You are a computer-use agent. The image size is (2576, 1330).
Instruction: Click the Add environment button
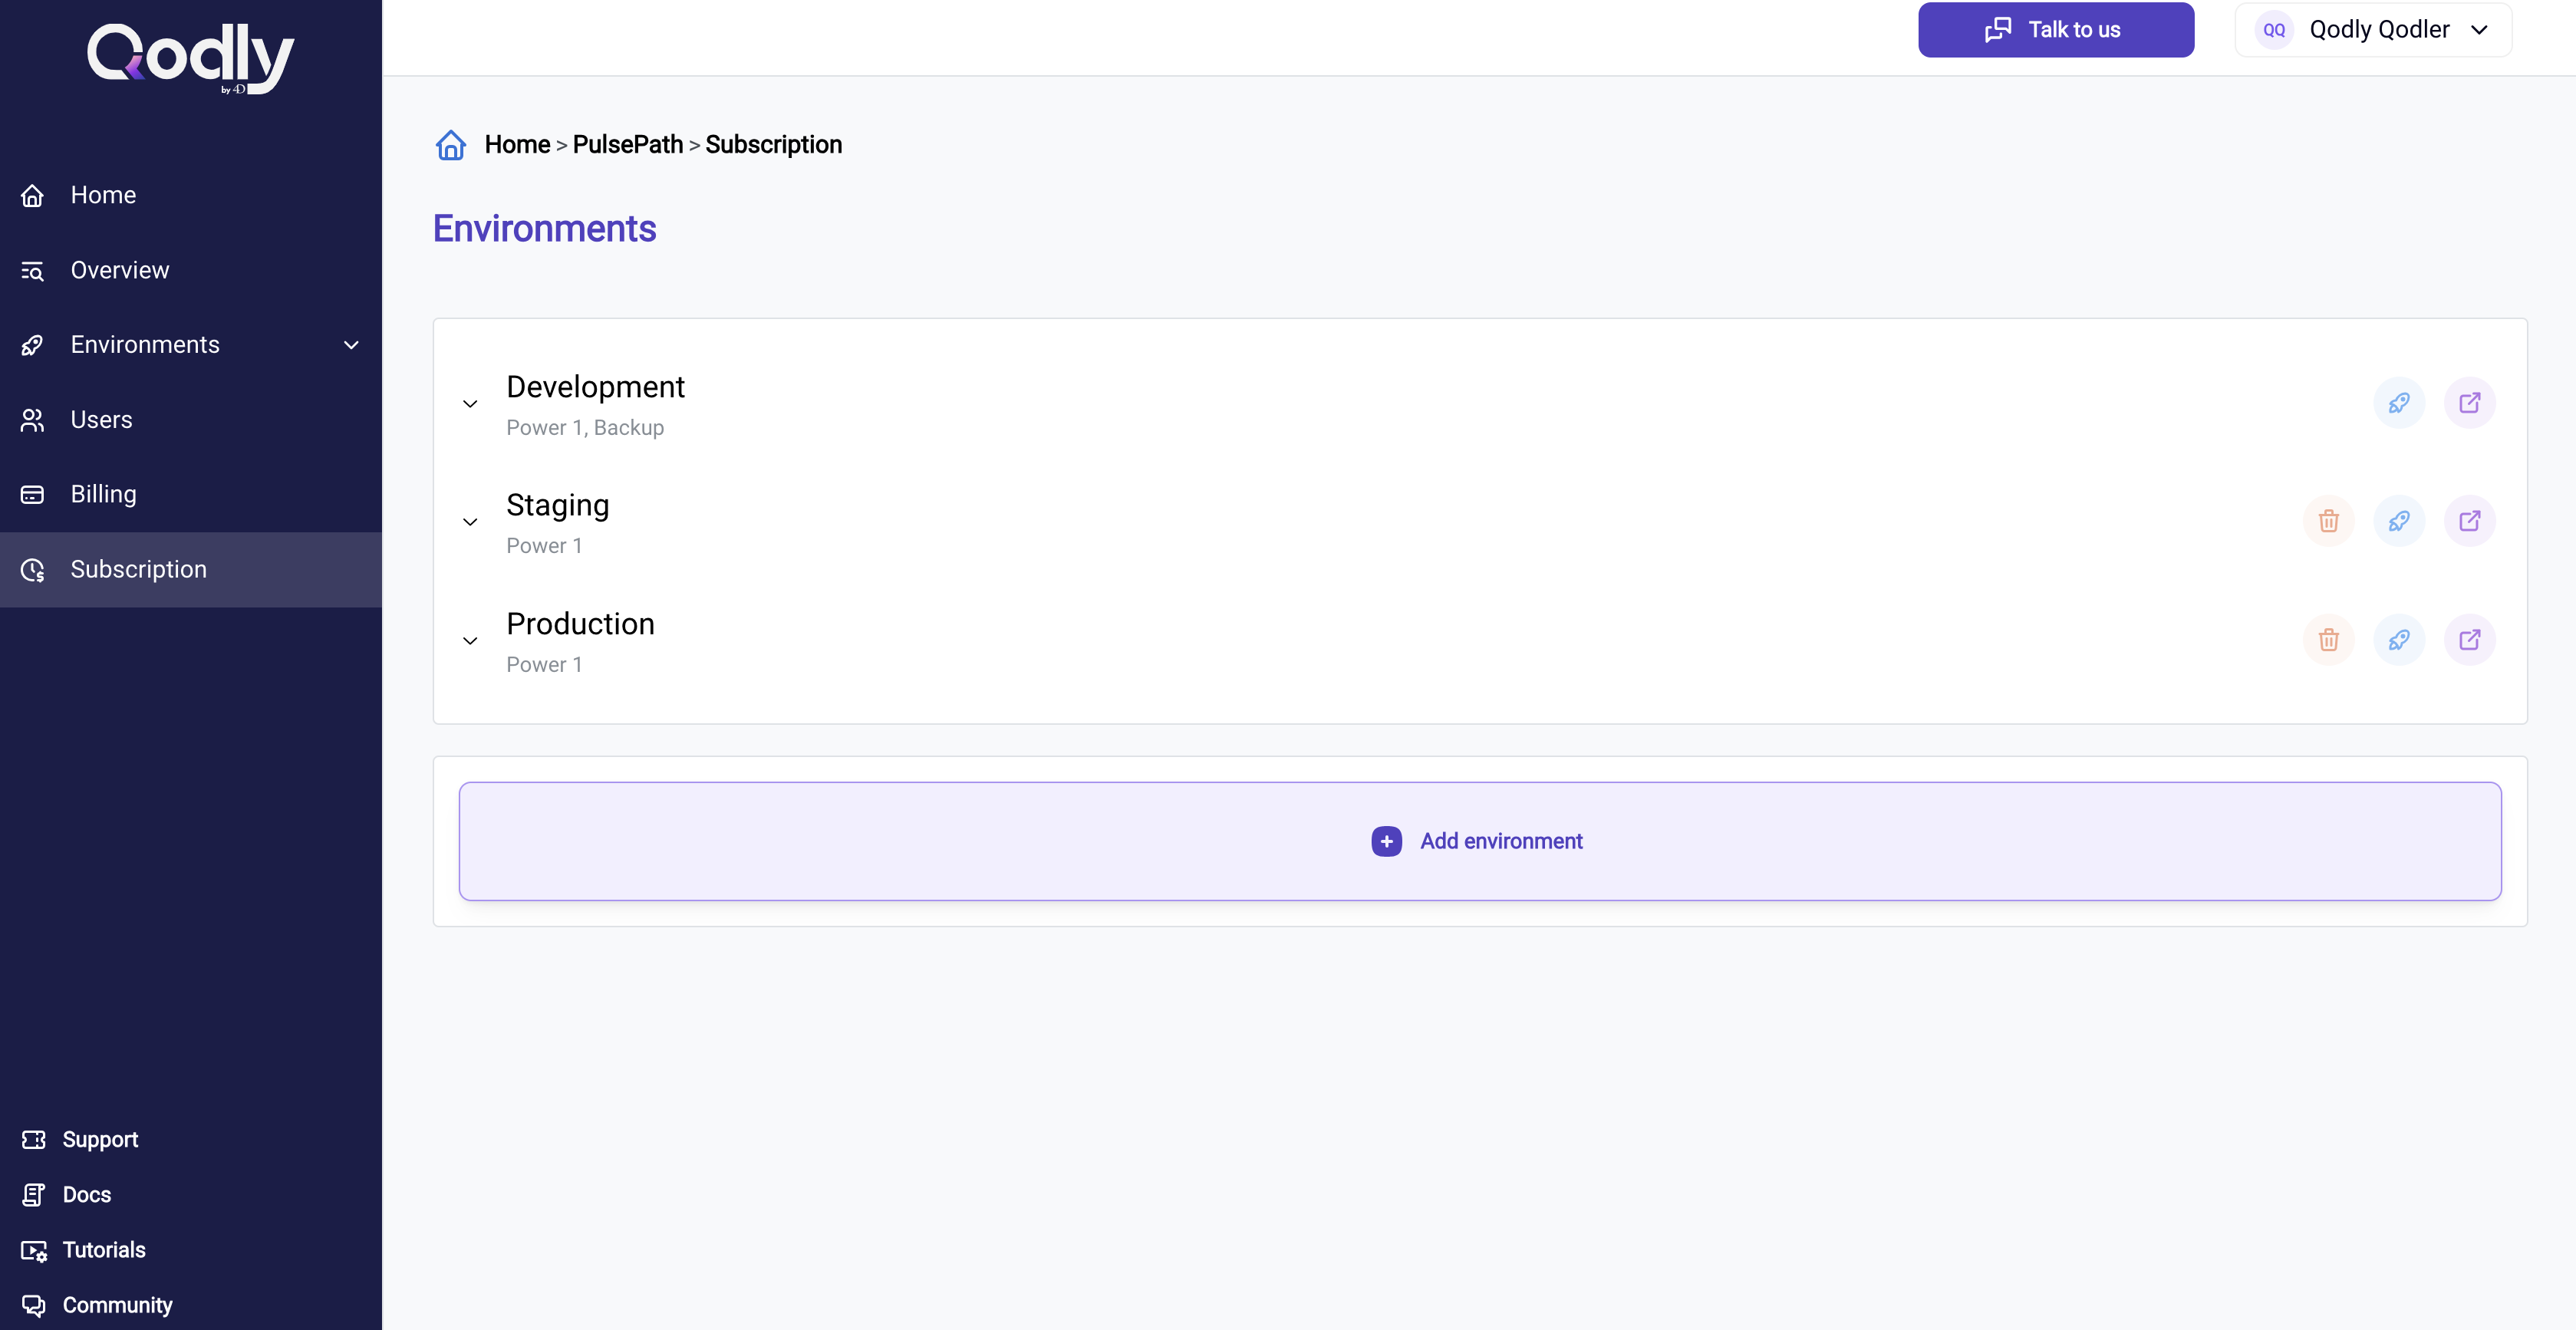click(1480, 842)
